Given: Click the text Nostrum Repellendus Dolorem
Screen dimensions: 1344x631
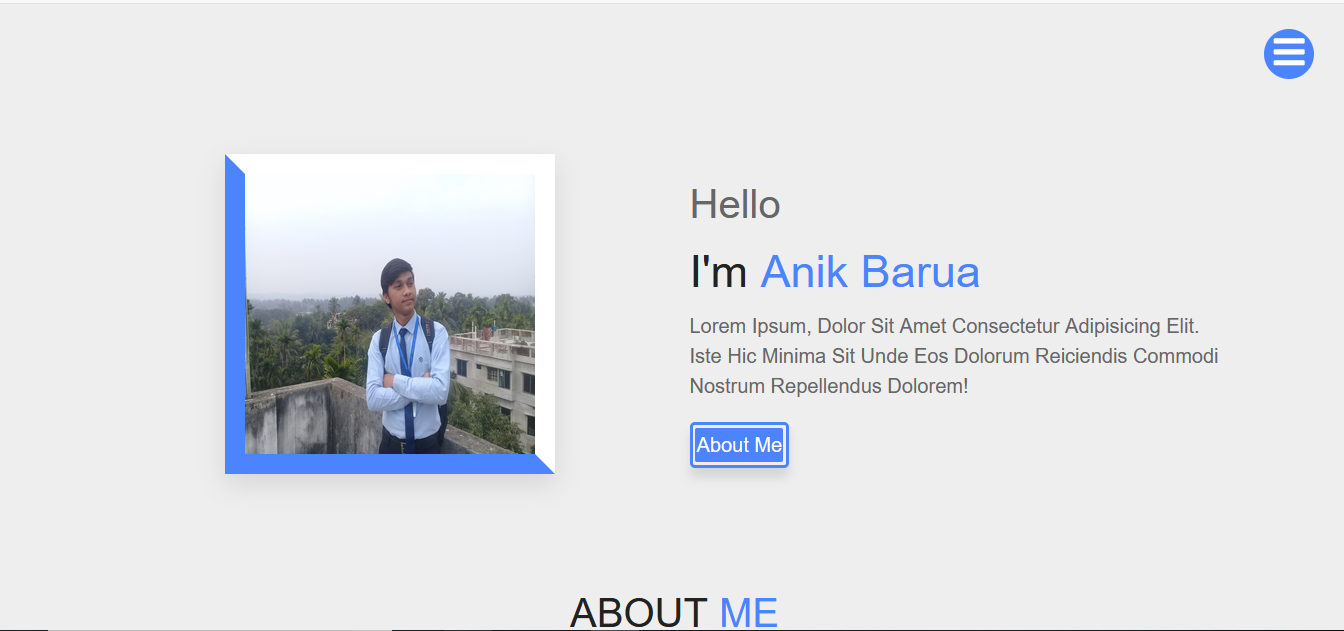Looking at the screenshot, I should [829, 386].
